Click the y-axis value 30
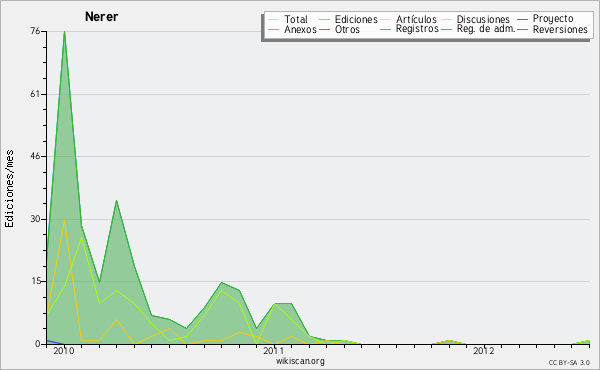 click(35, 219)
